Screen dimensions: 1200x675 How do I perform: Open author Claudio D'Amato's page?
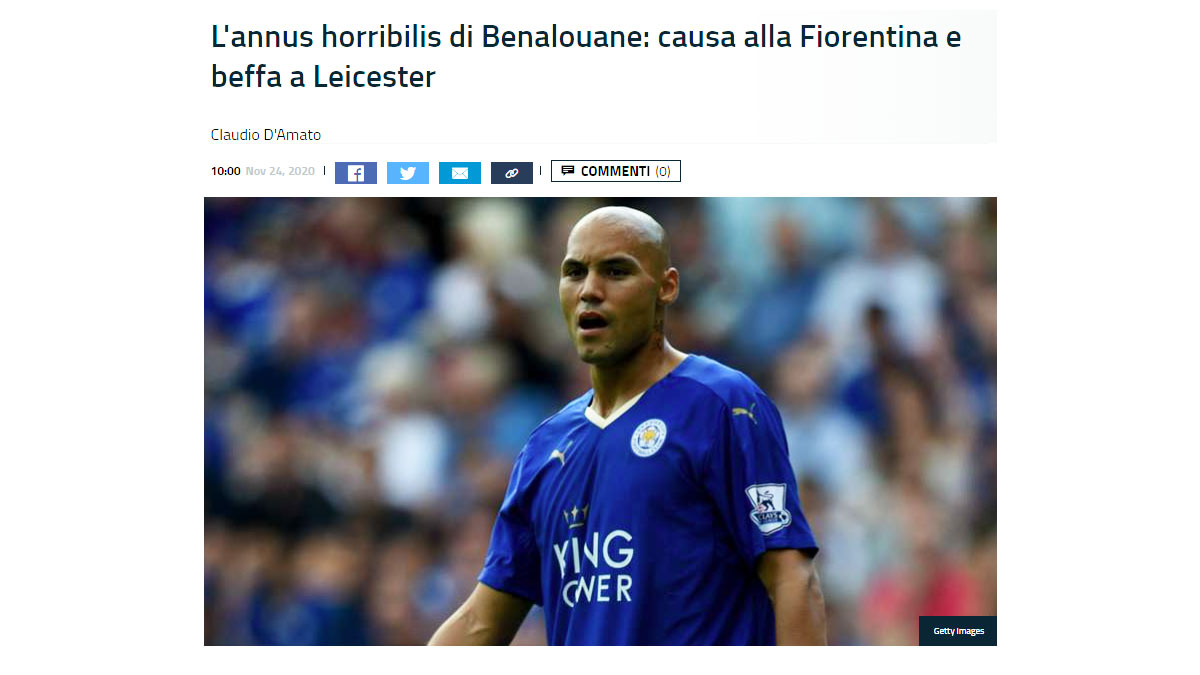tap(266, 134)
